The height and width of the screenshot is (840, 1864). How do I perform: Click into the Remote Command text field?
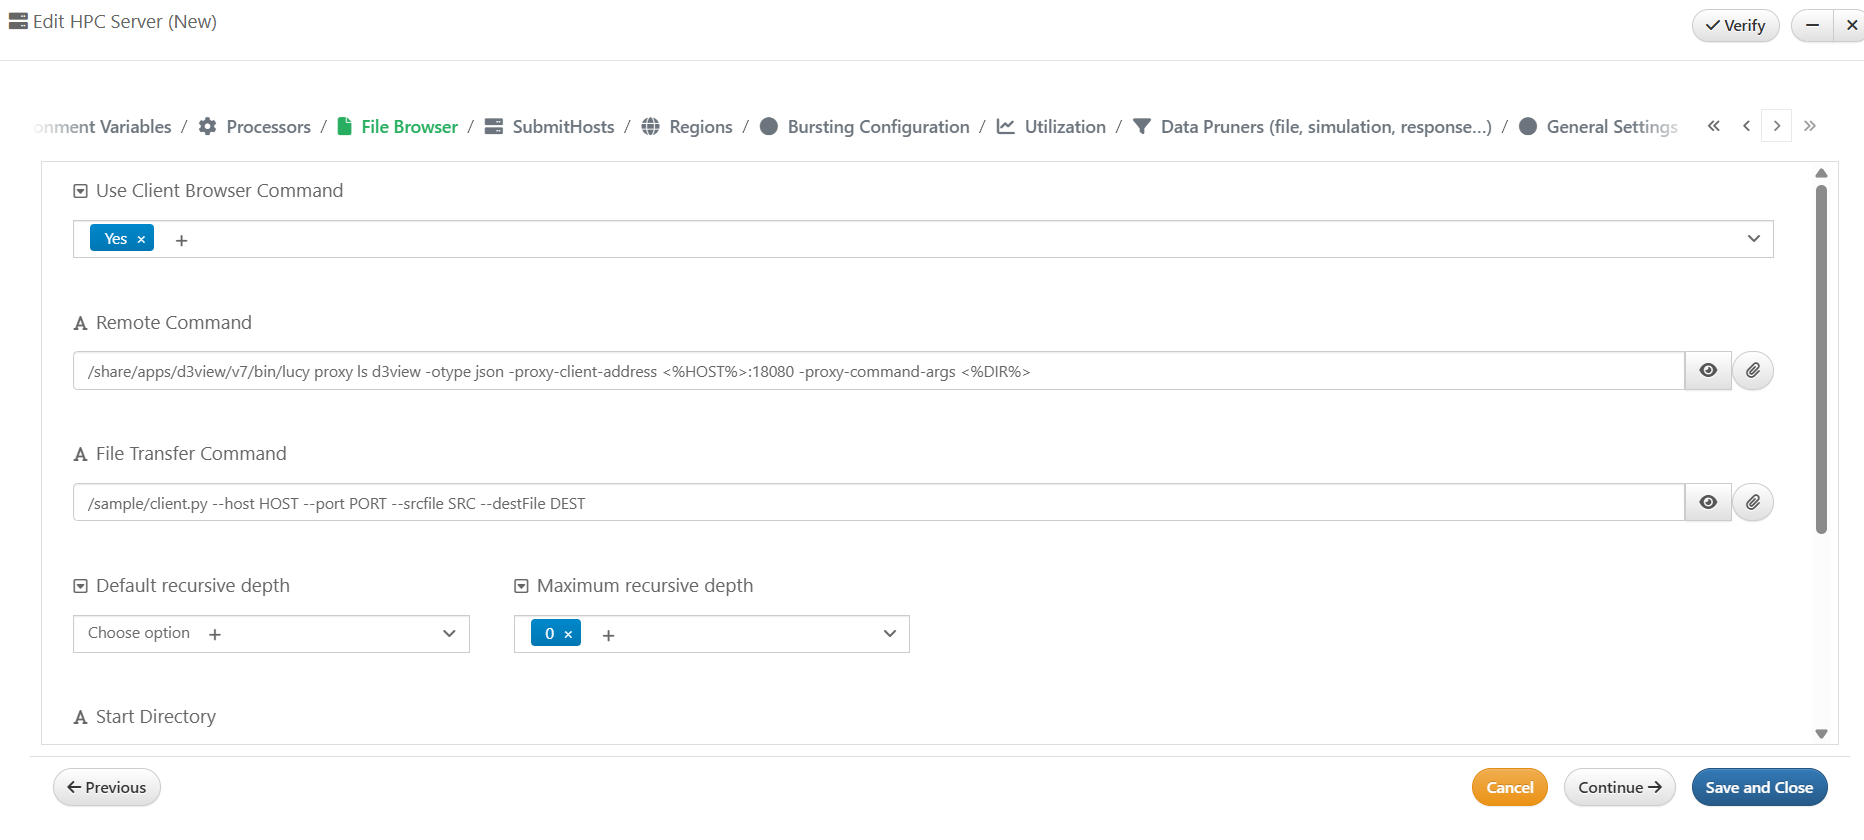pos(878,371)
